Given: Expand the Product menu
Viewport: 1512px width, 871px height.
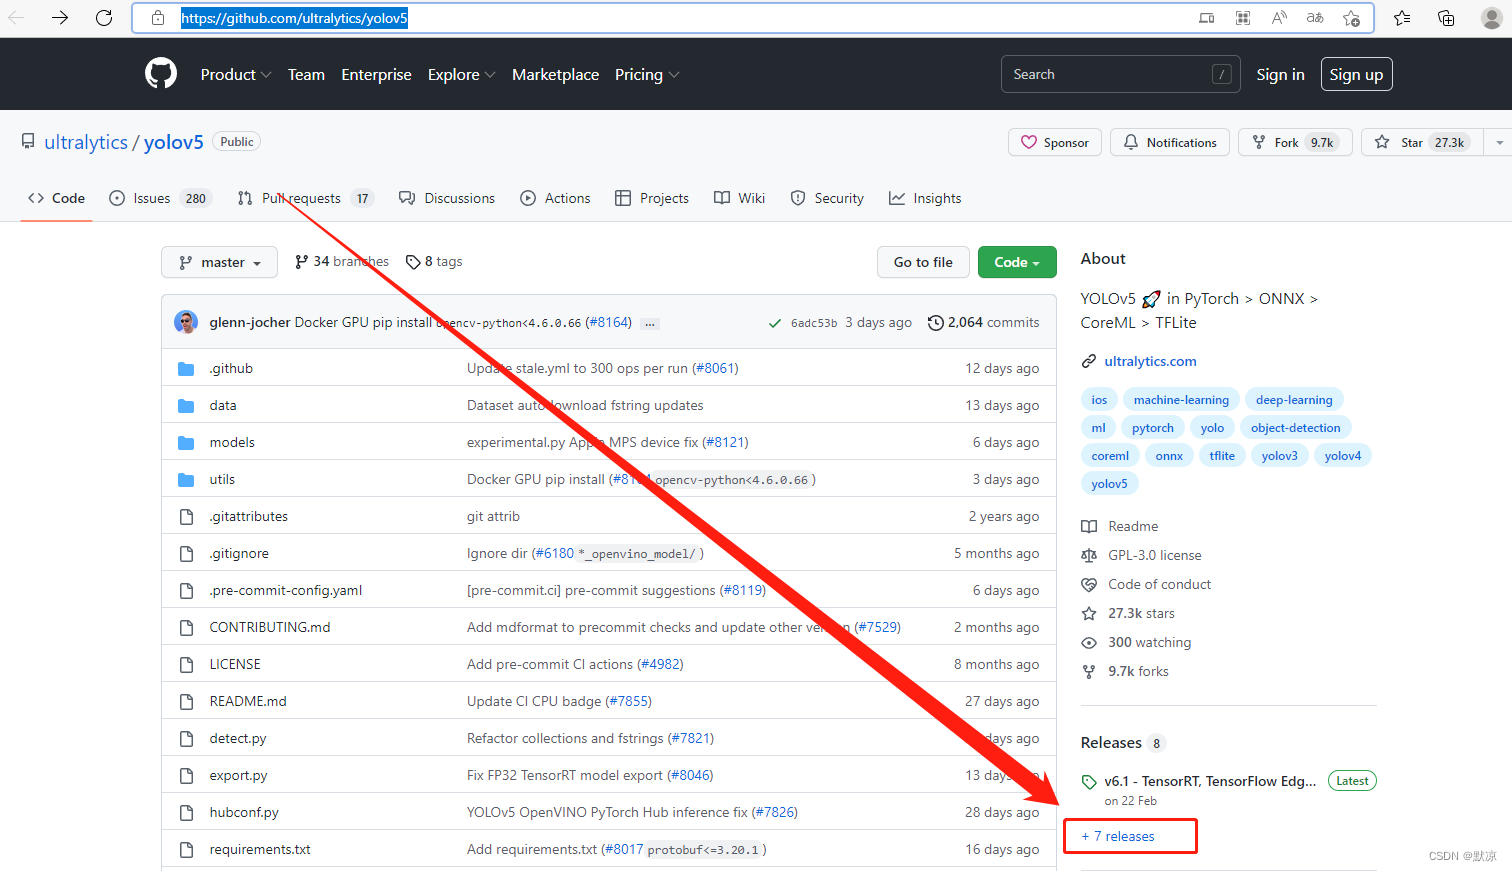Looking at the screenshot, I should point(236,74).
